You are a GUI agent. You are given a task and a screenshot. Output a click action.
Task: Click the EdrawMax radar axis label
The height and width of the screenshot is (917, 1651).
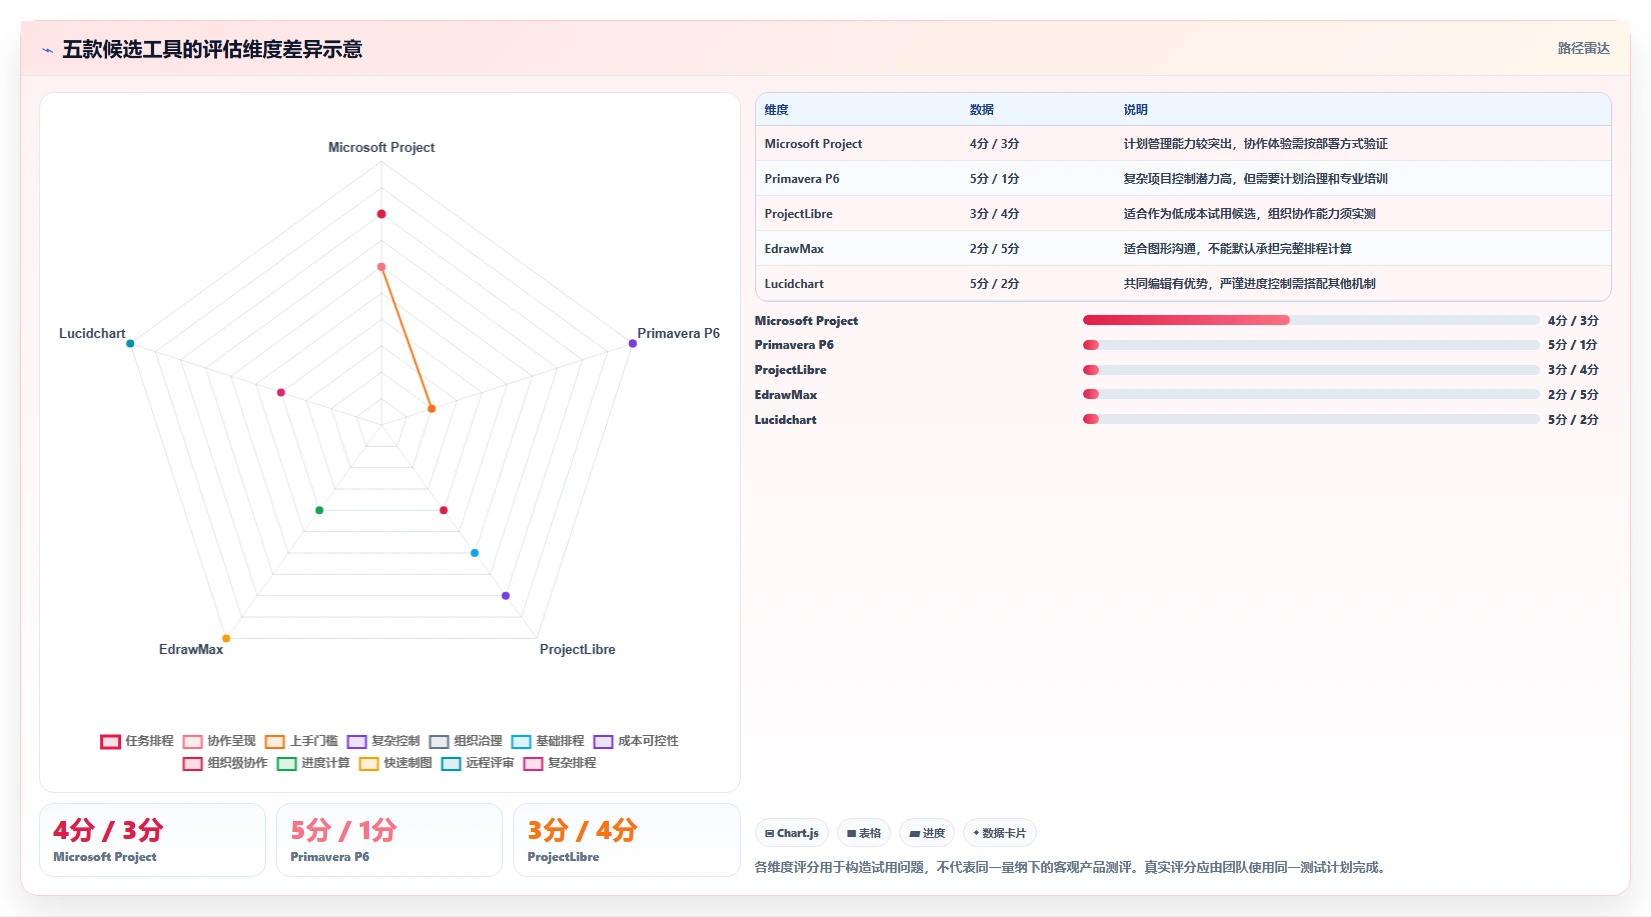(x=191, y=649)
